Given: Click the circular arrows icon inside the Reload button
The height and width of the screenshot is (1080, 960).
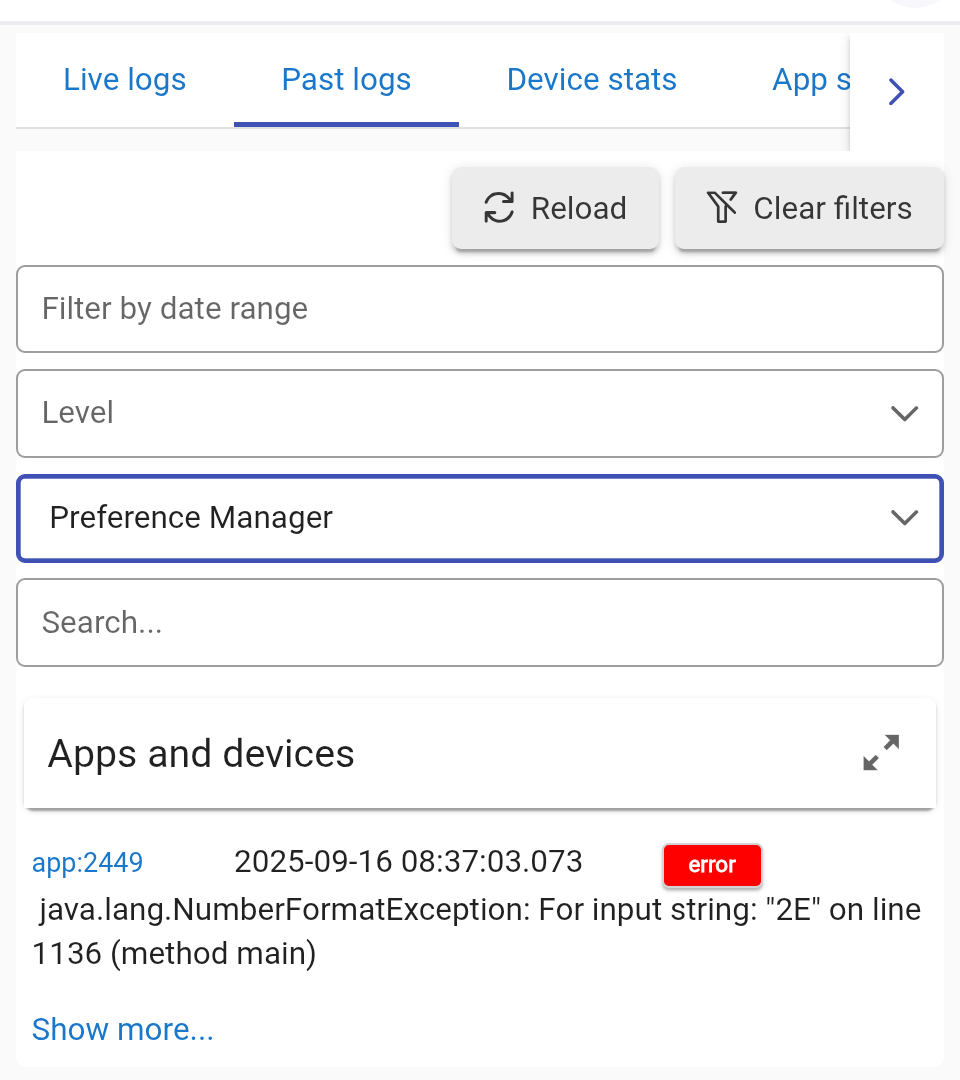Looking at the screenshot, I should tap(499, 208).
